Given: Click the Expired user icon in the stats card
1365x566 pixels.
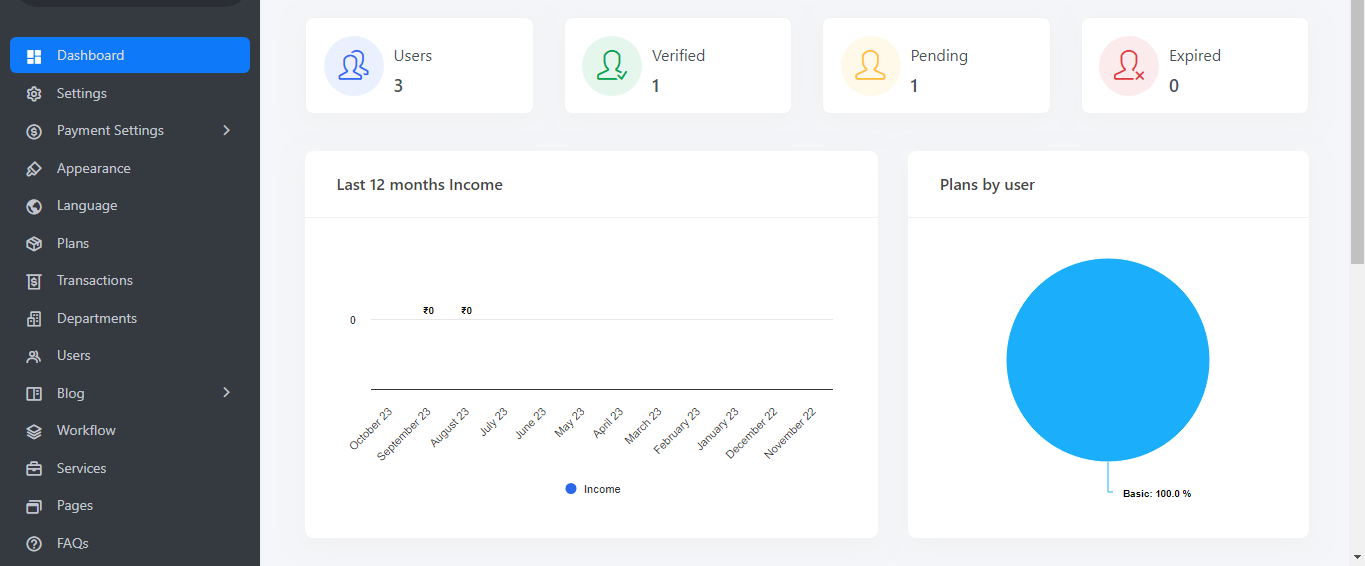Looking at the screenshot, I should [x=1129, y=66].
